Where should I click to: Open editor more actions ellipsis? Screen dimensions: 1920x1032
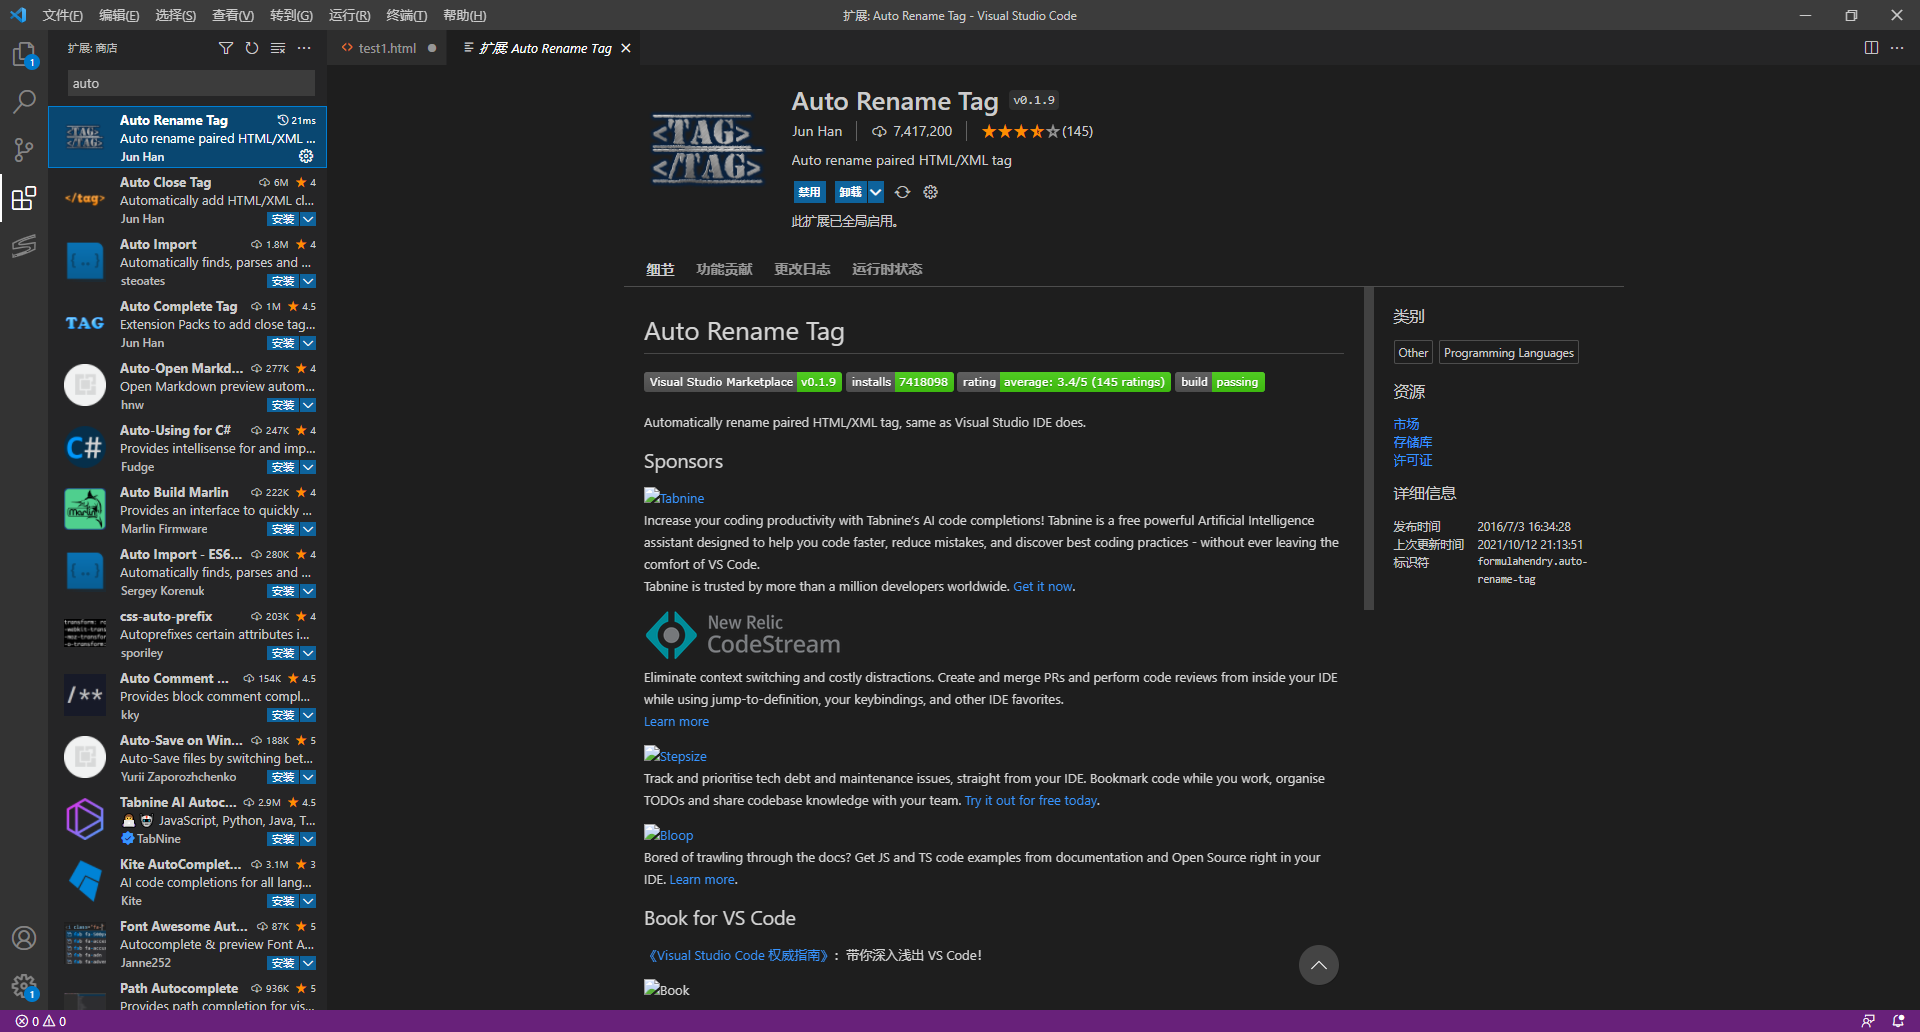tap(1897, 48)
